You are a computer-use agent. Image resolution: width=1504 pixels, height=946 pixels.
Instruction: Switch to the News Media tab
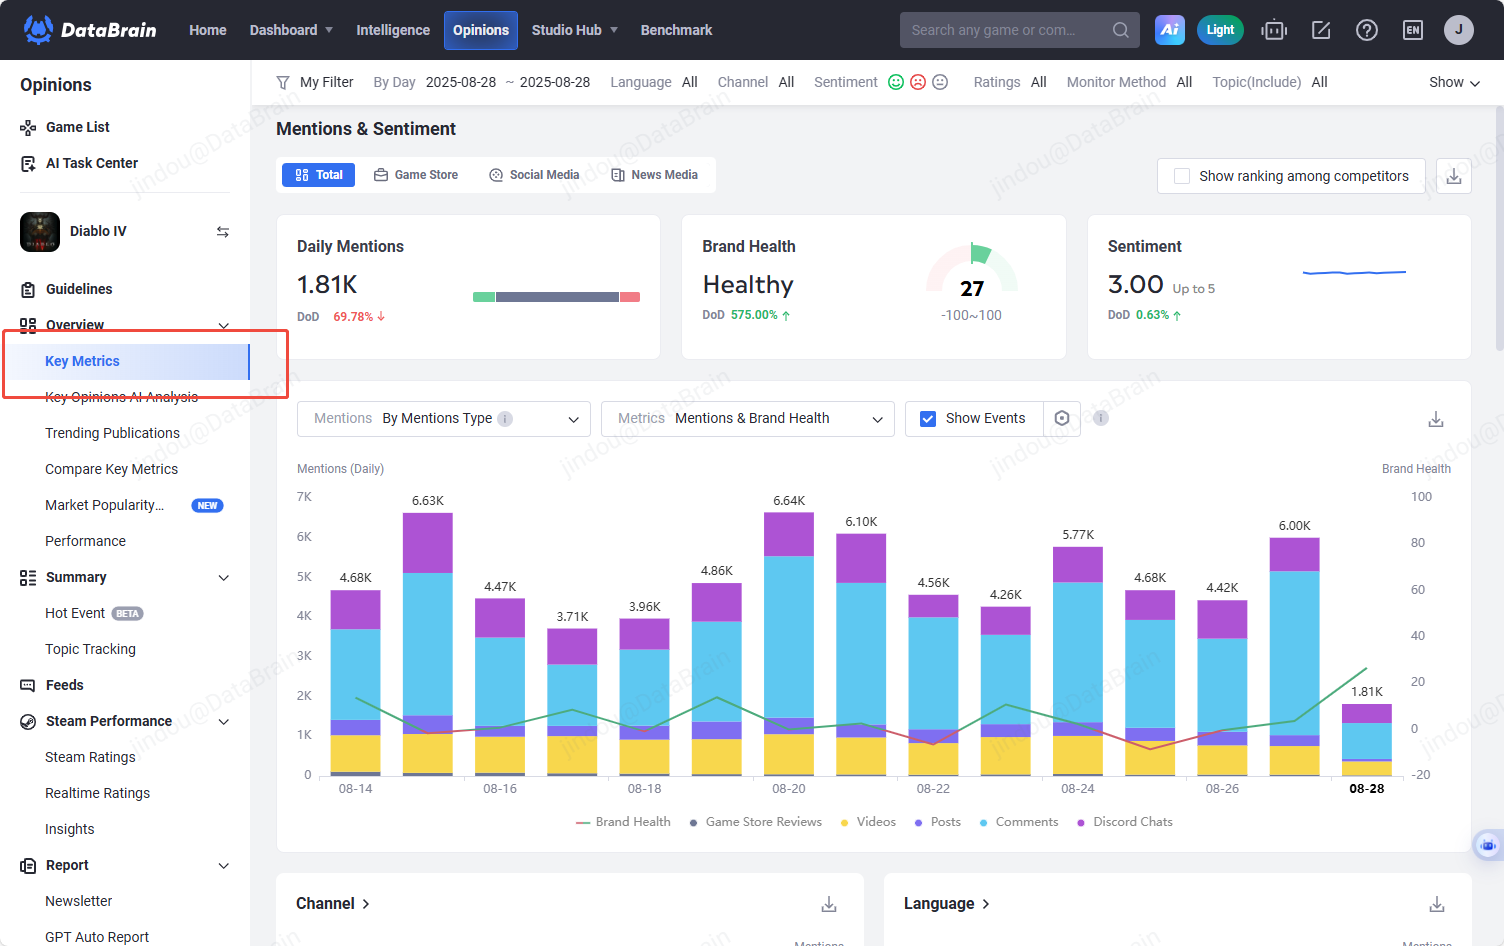pyautogui.click(x=654, y=175)
